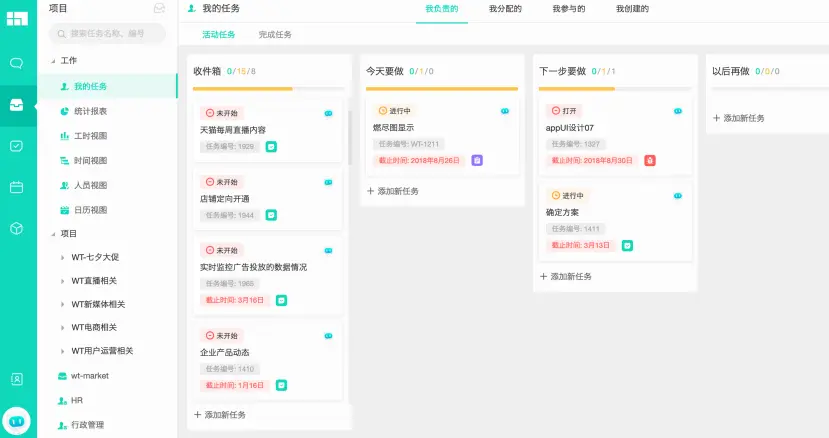Switch to 我负责的 tab
This screenshot has width=829, height=438.
coord(441,8)
